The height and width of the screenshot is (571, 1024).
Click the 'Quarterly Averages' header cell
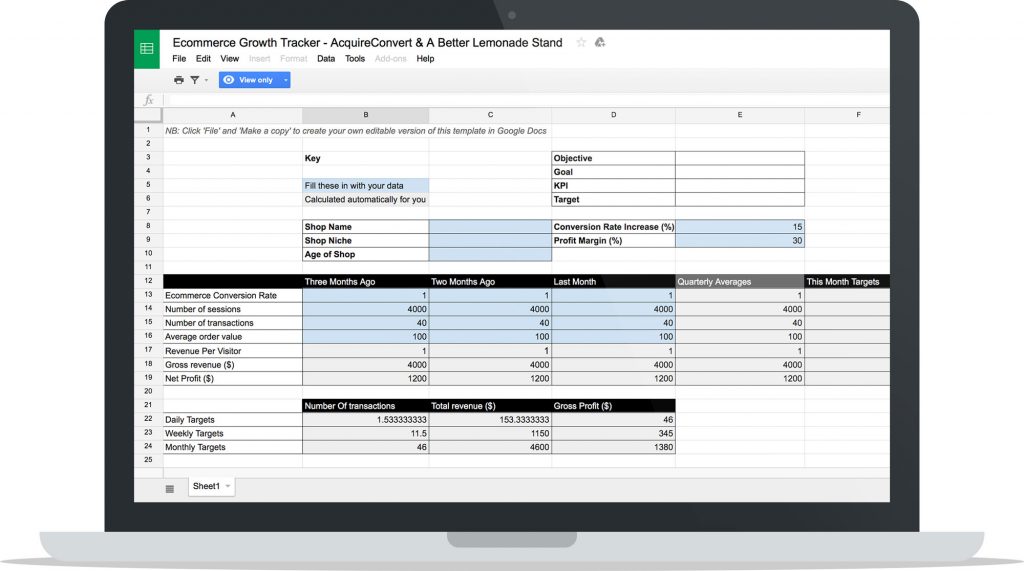click(x=740, y=282)
